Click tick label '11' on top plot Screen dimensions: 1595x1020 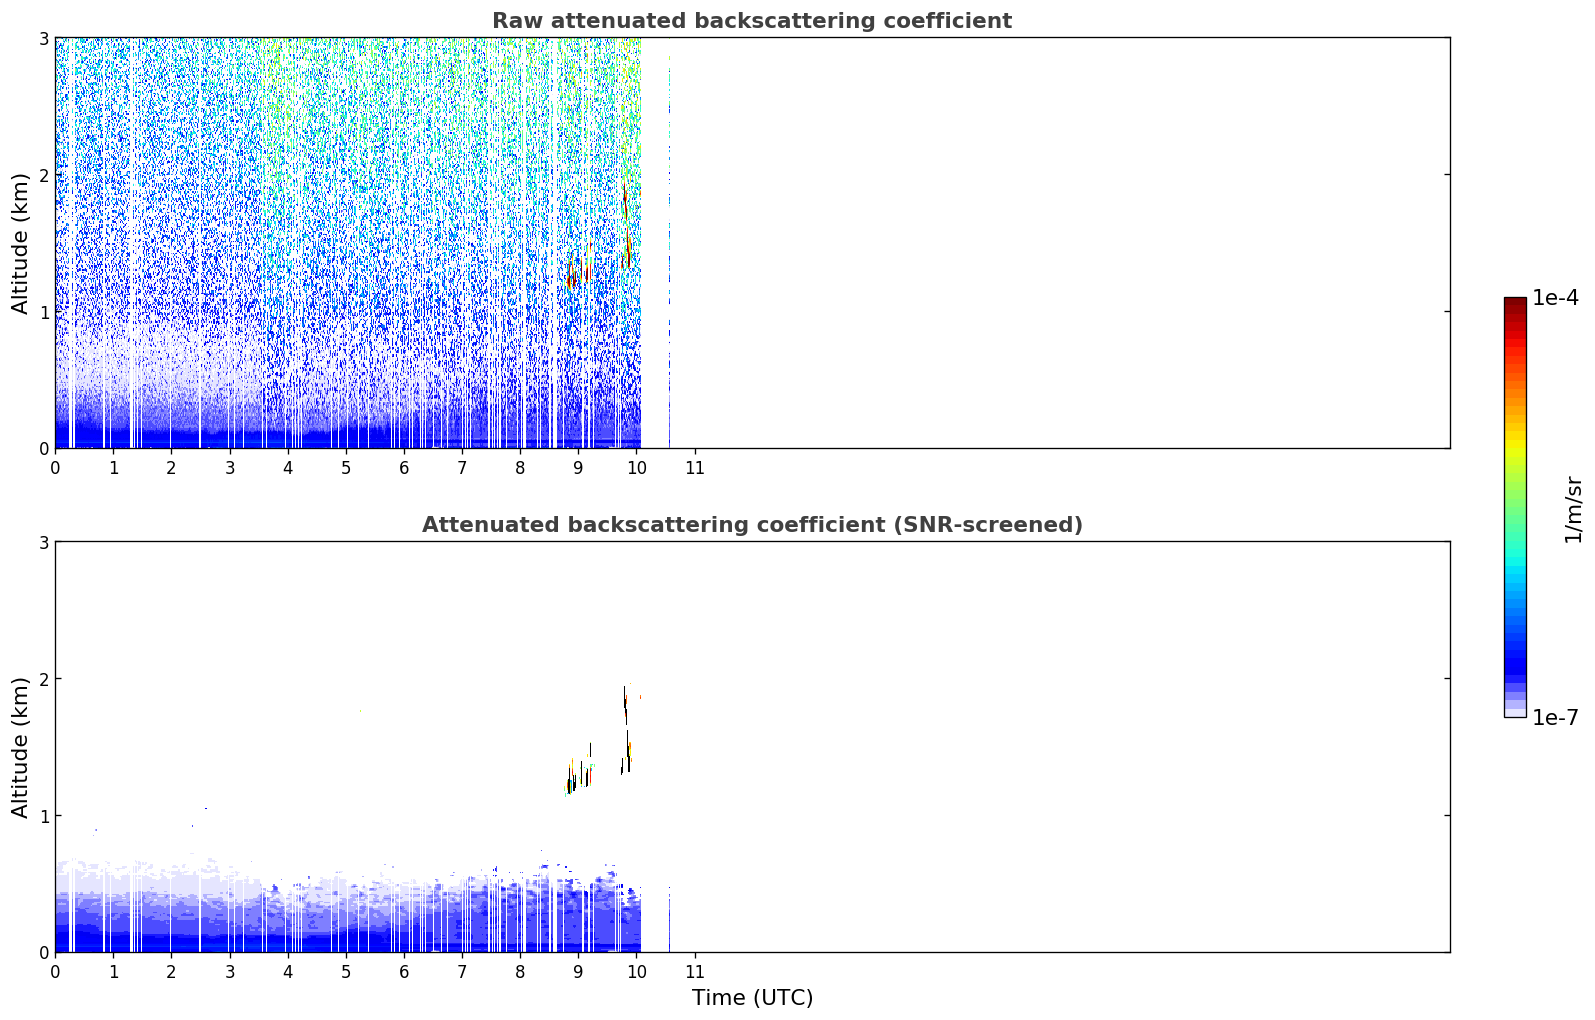(x=694, y=468)
